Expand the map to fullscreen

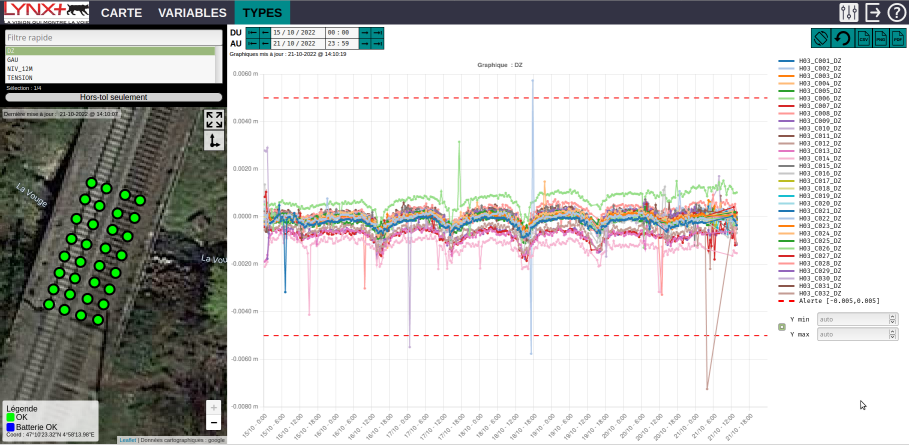[214, 120]
